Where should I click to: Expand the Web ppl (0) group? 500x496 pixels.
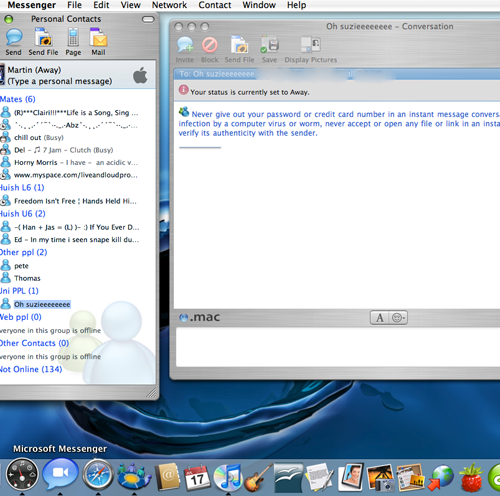pyautogui.click(x=21, y=317)
